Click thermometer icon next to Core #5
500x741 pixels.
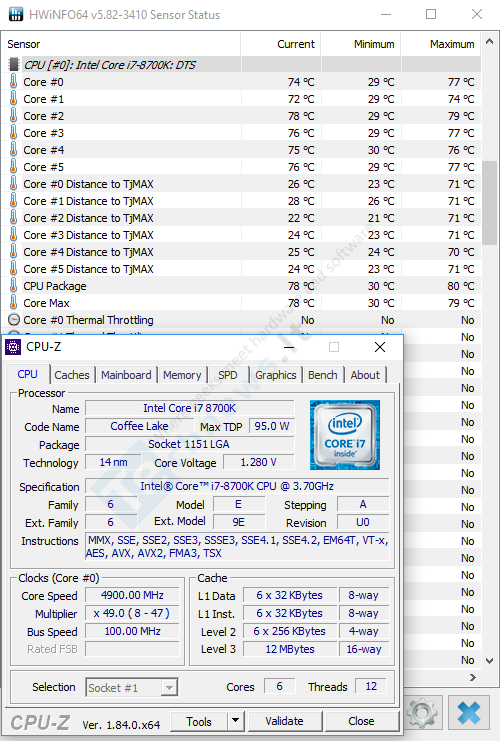(x=13, y=167)
